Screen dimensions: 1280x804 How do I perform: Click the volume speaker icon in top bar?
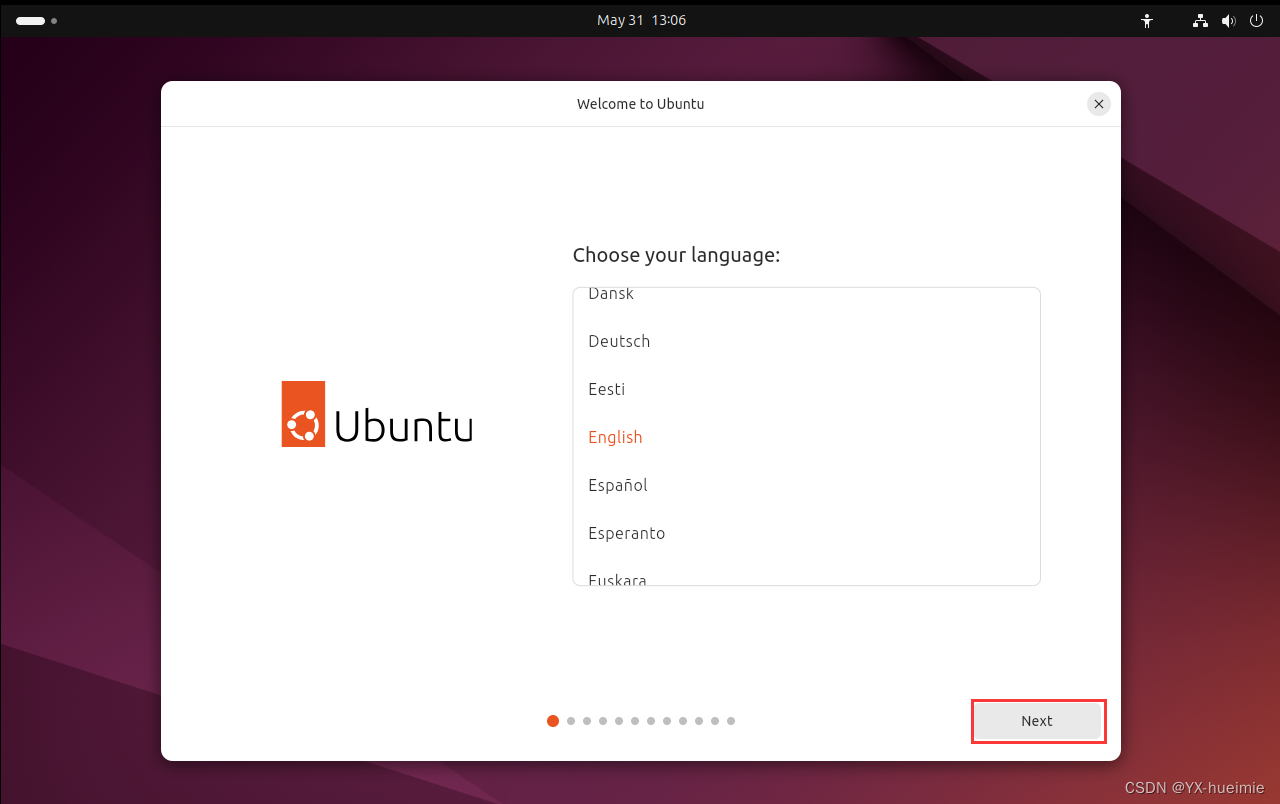1229,20
